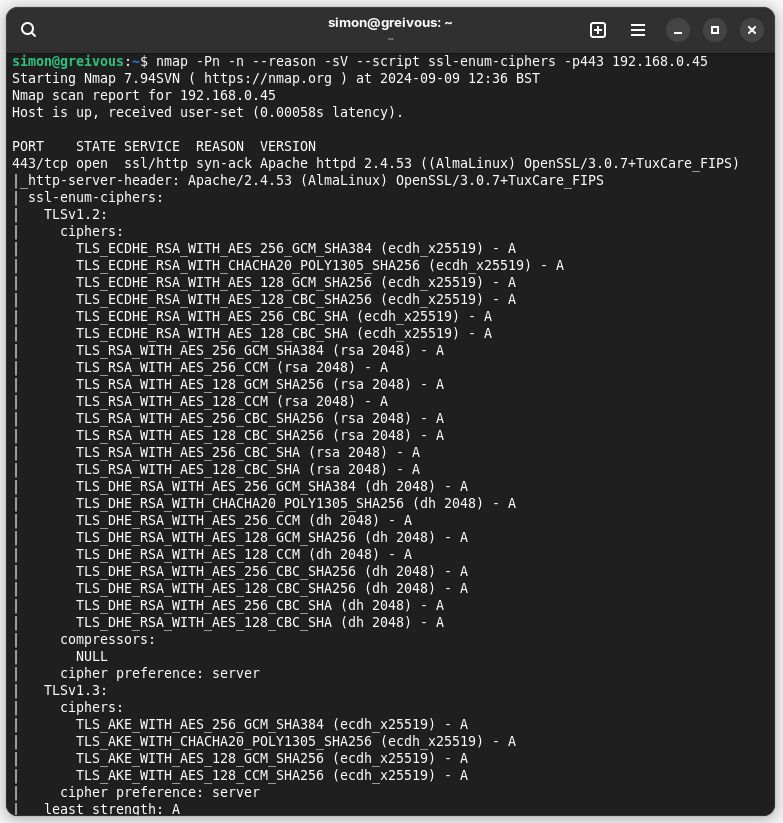Click the minimize window icon
Image resolution: width=783 pixels, height=823 pixels.
point(678,30)
